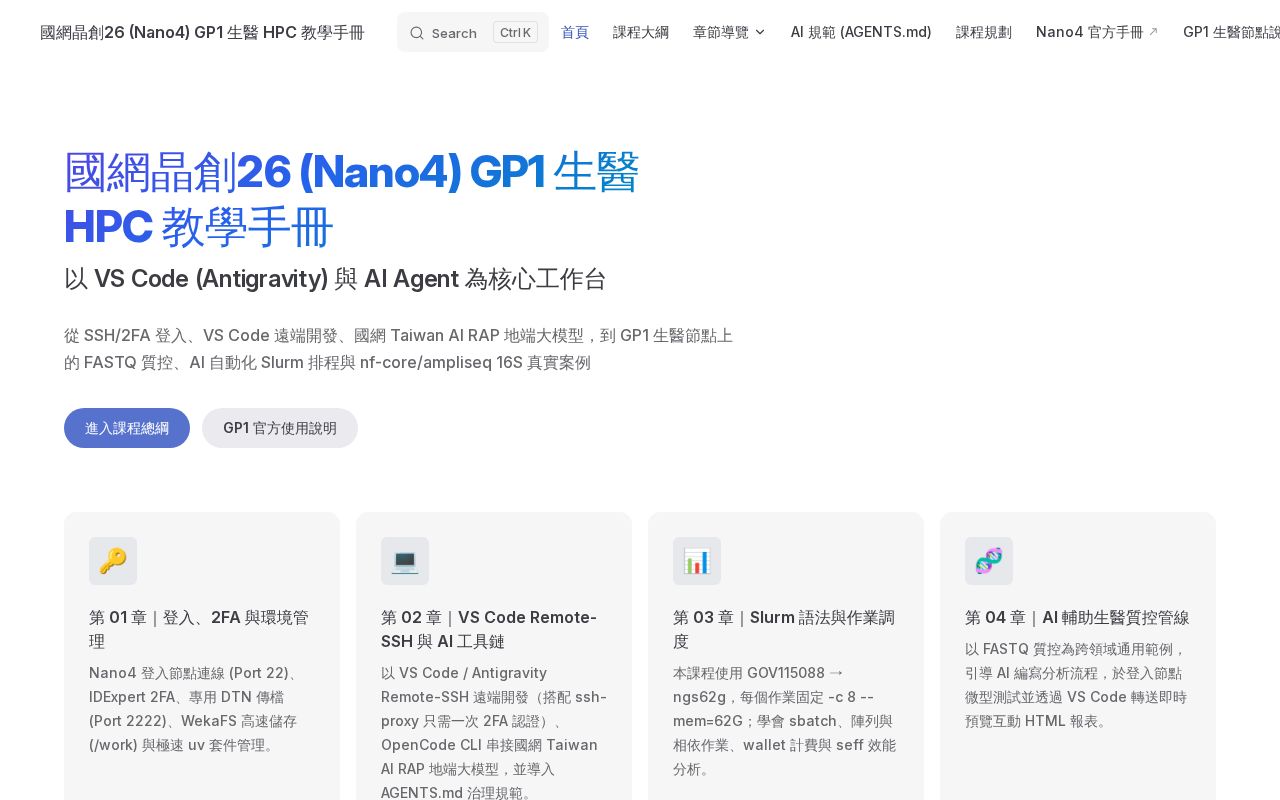
Task: Click the GP1 官方使用說明 button
Action: click(280, 428)
